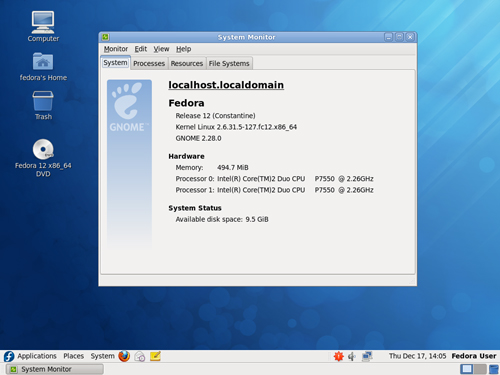Open the Places panel menu
Image resolution: width=500 pixels, height=375 pixels.
pyautogui.click(x=74, y=356)
